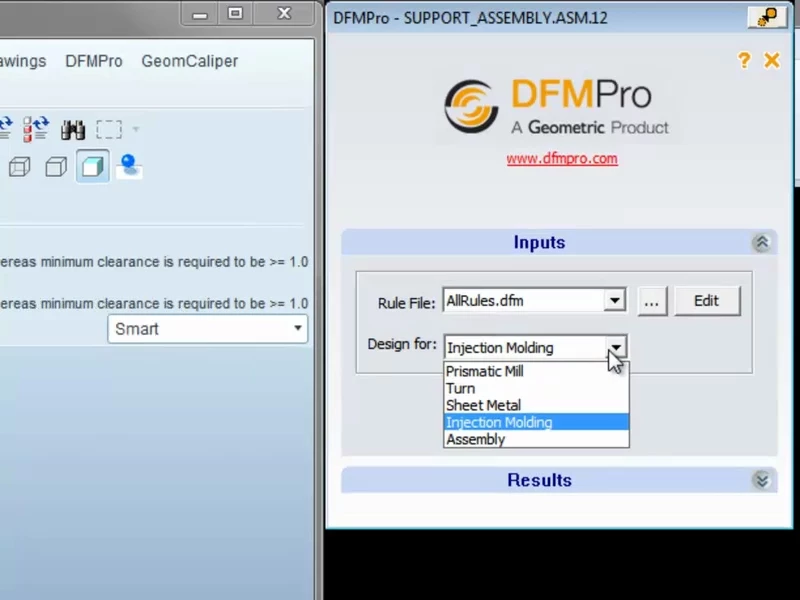Choose the shaded cube display style
Viewport: 800px width, 600px height.
point(92,166)
